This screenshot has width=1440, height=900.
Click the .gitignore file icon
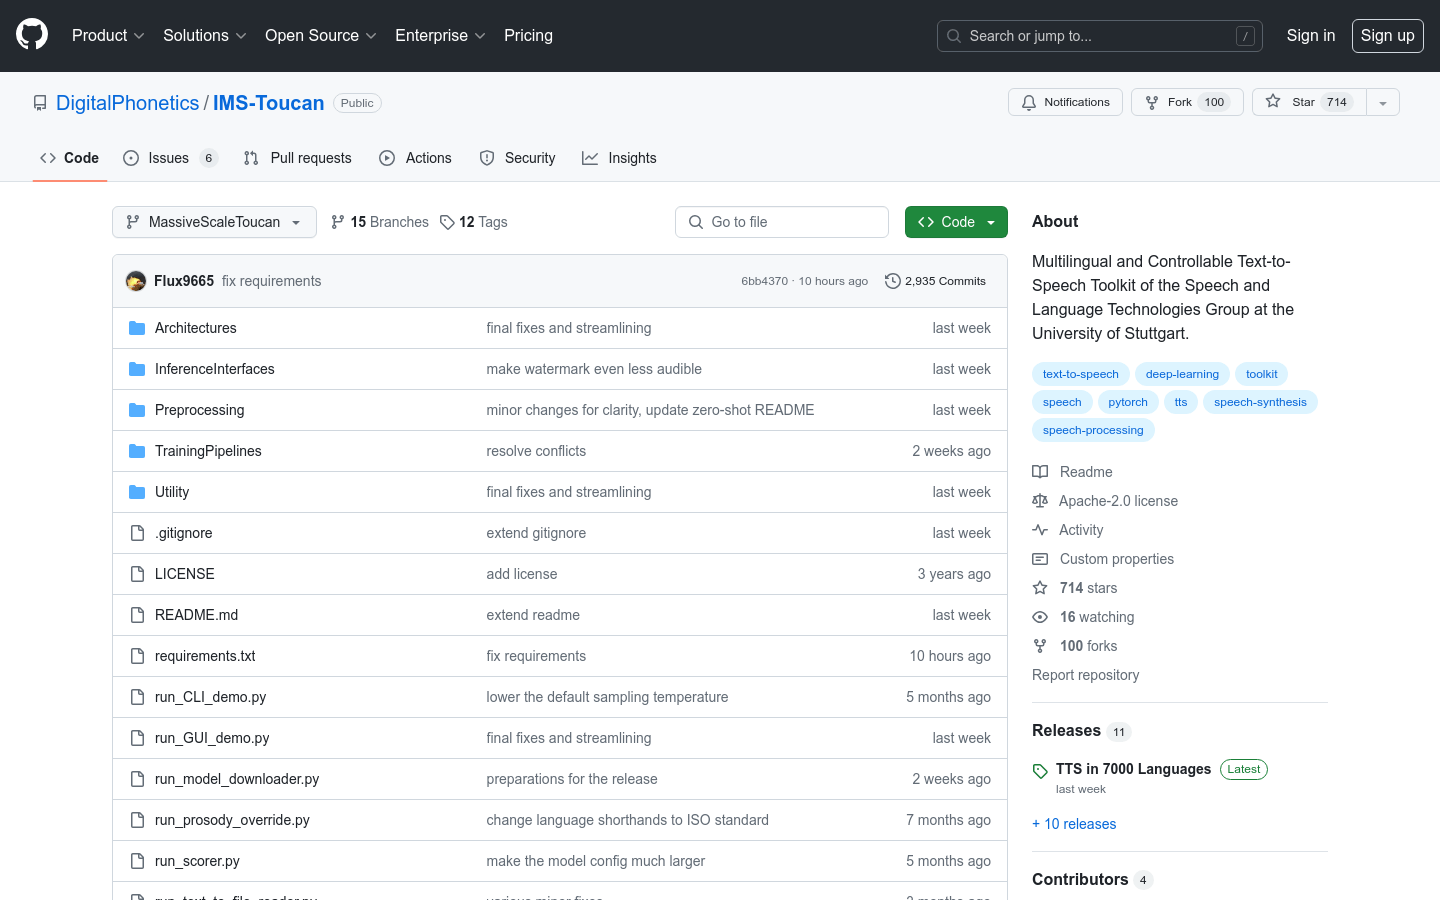(x=137, y=533)
